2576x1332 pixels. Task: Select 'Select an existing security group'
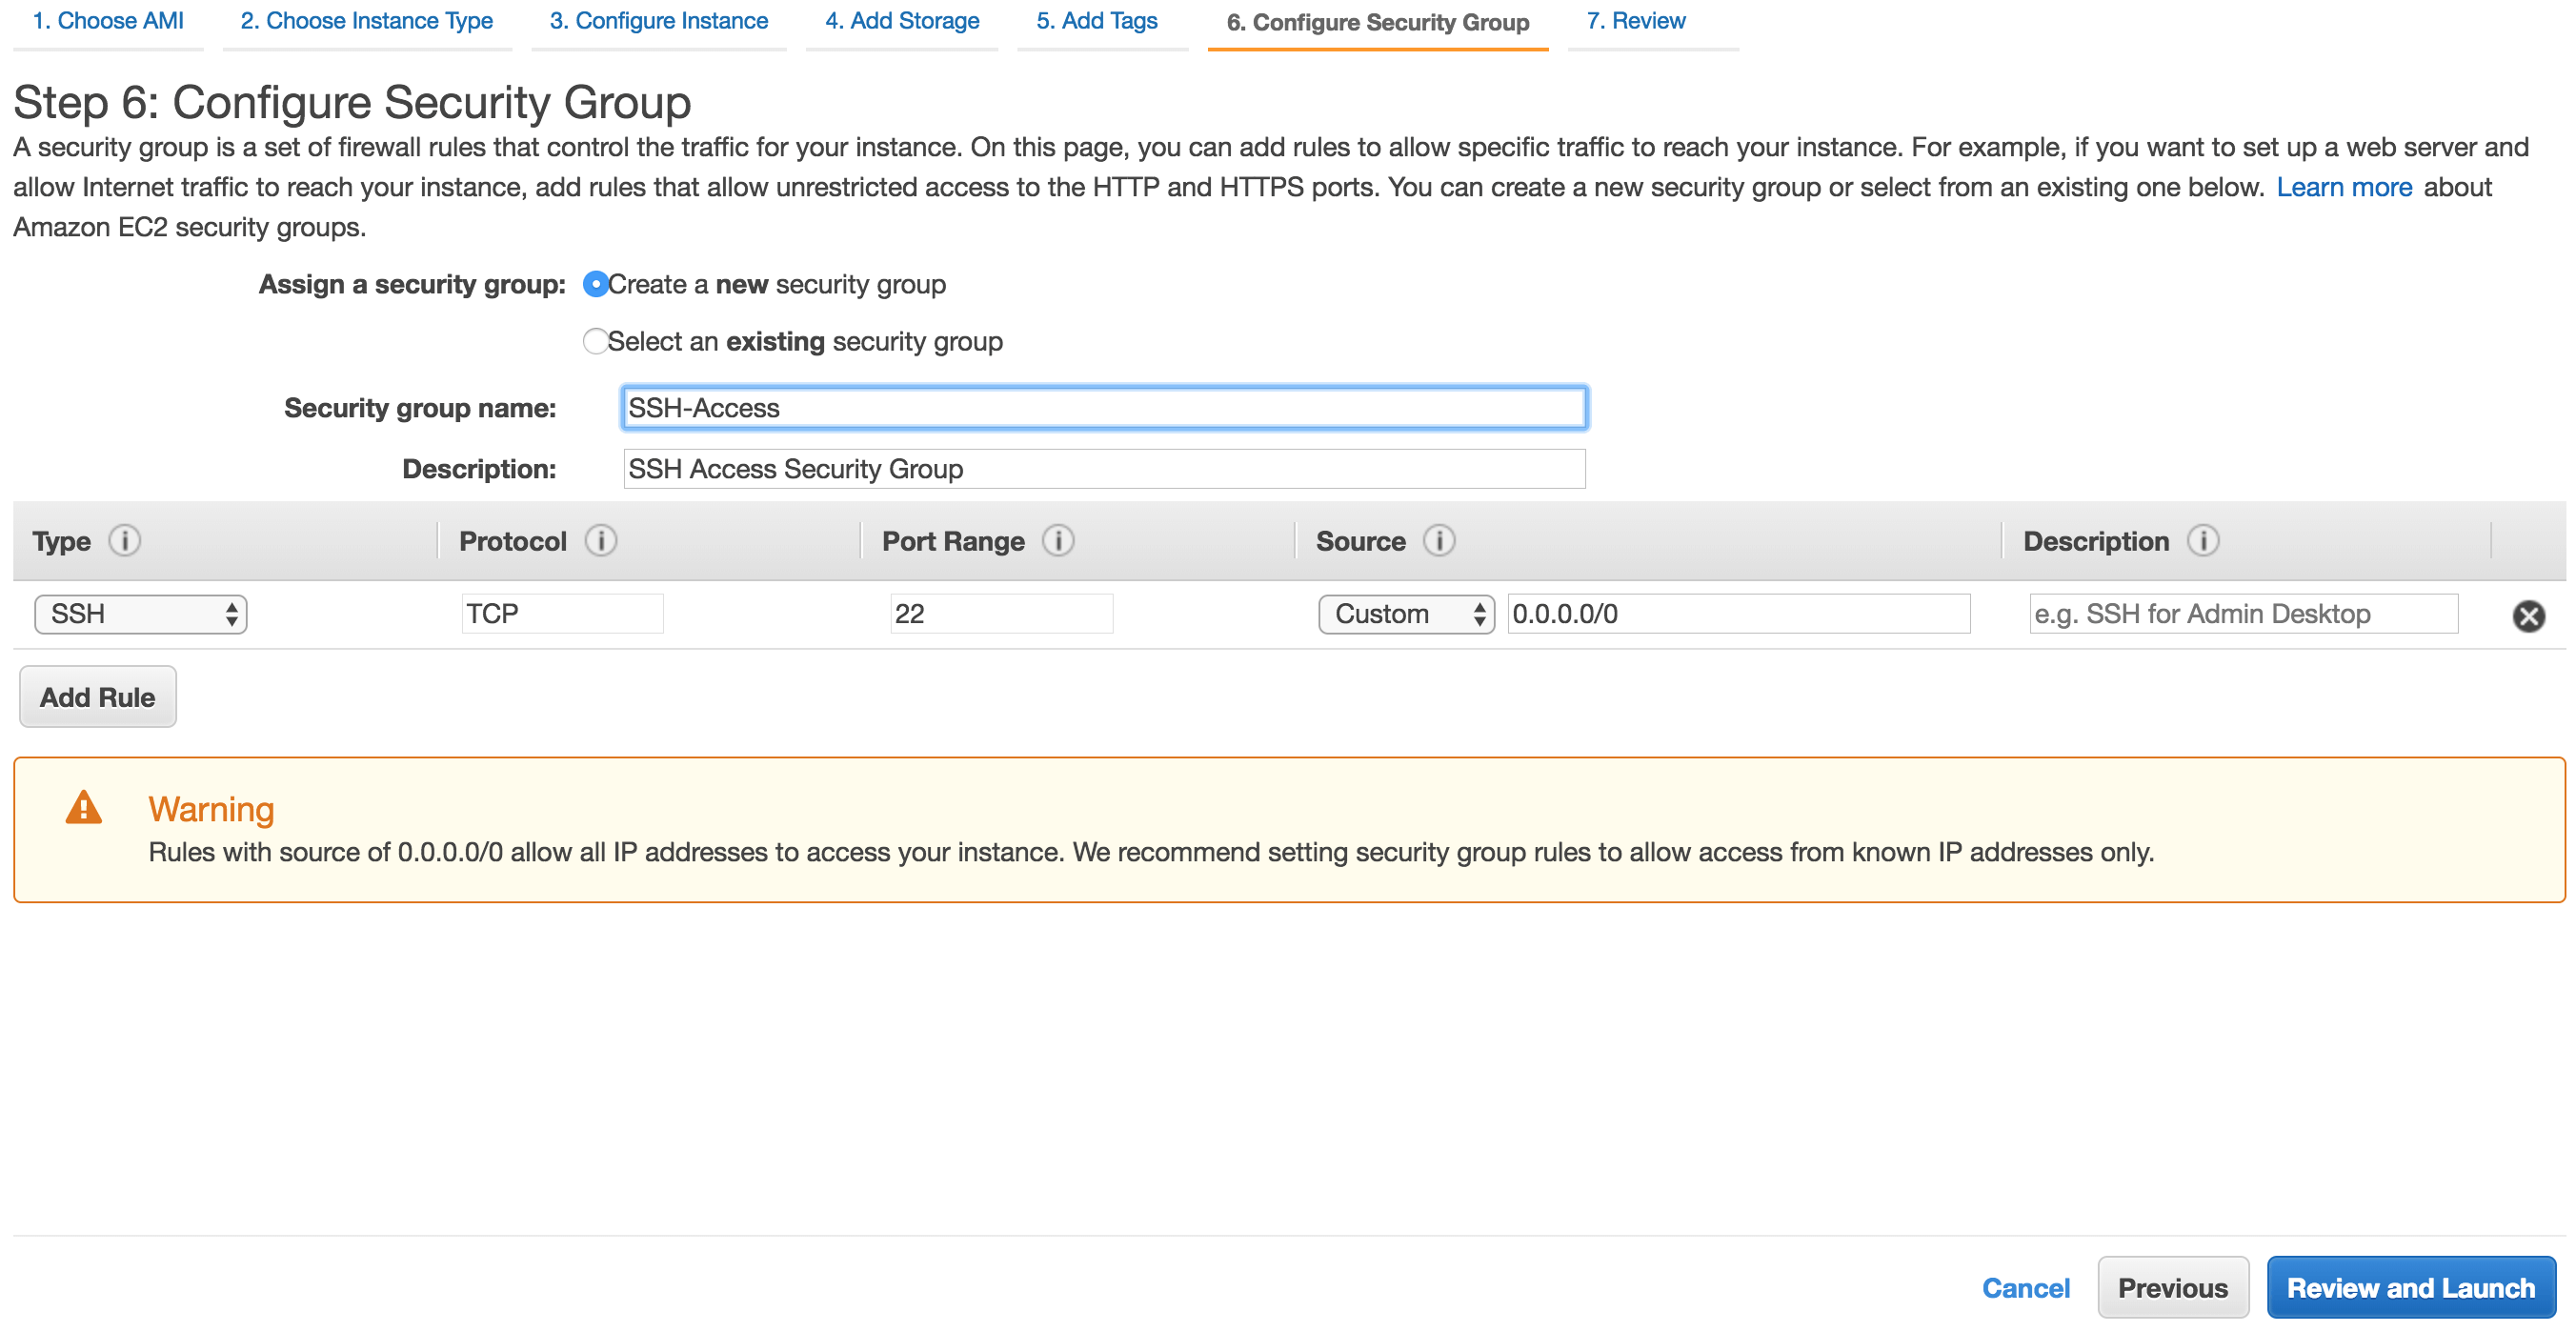pos(596,341)
